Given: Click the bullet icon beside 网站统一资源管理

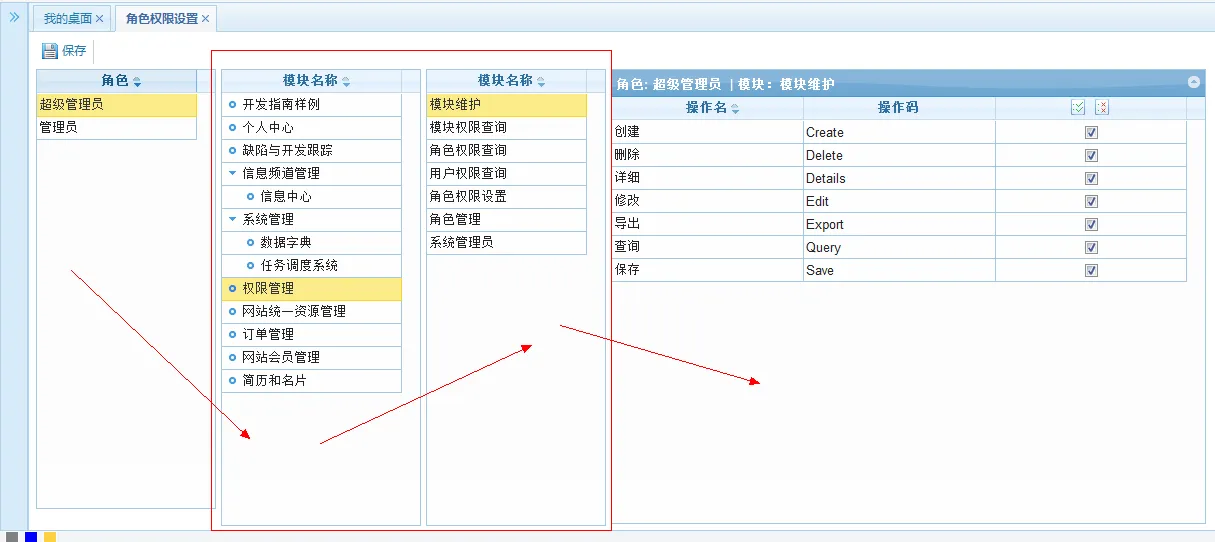Looking at the screenshot, I should (x=232, y=311).
